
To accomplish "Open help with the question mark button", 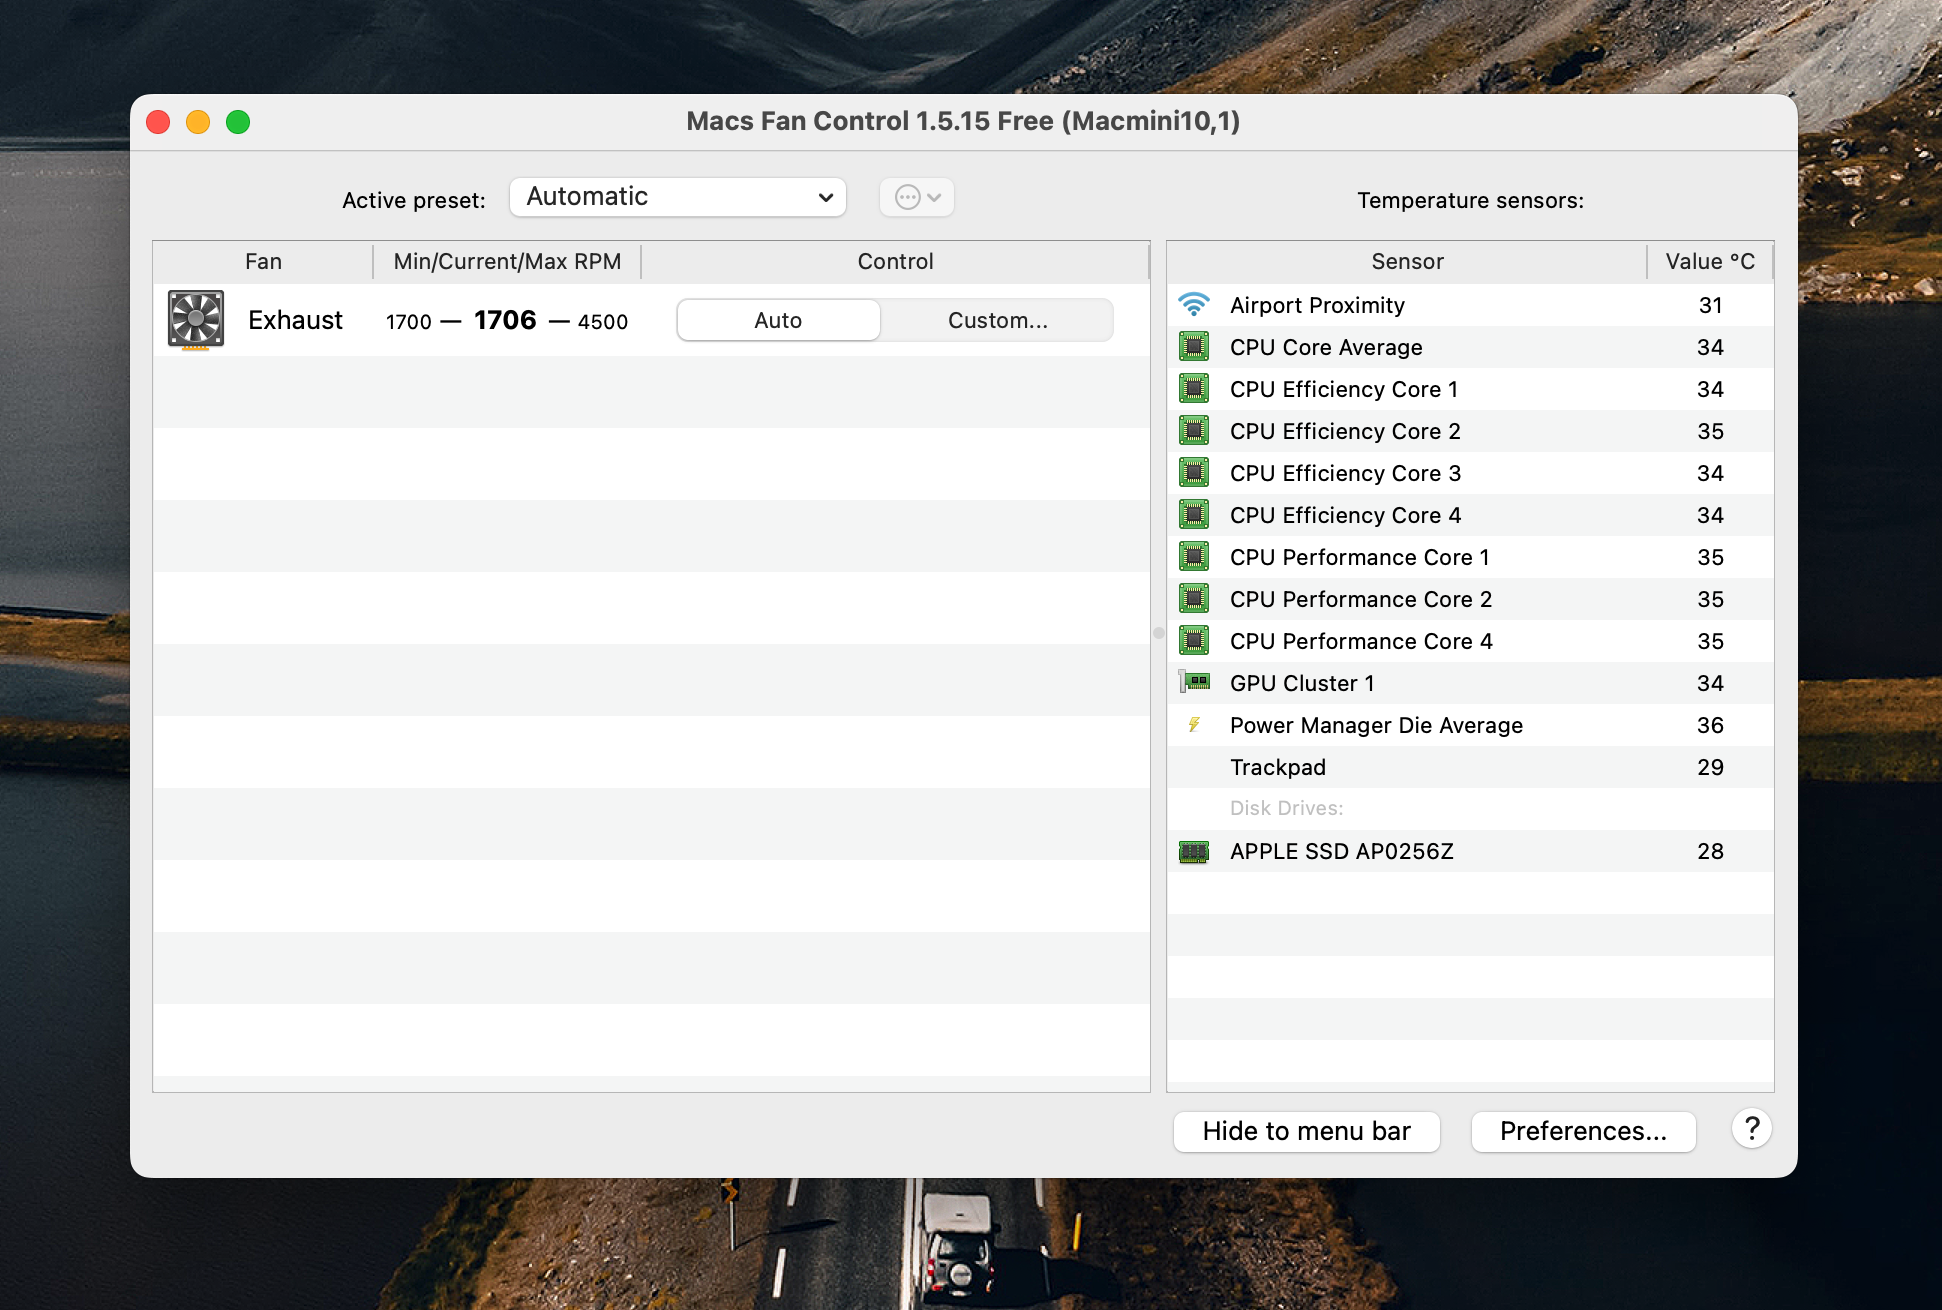I will [x=1751, y=1130].
